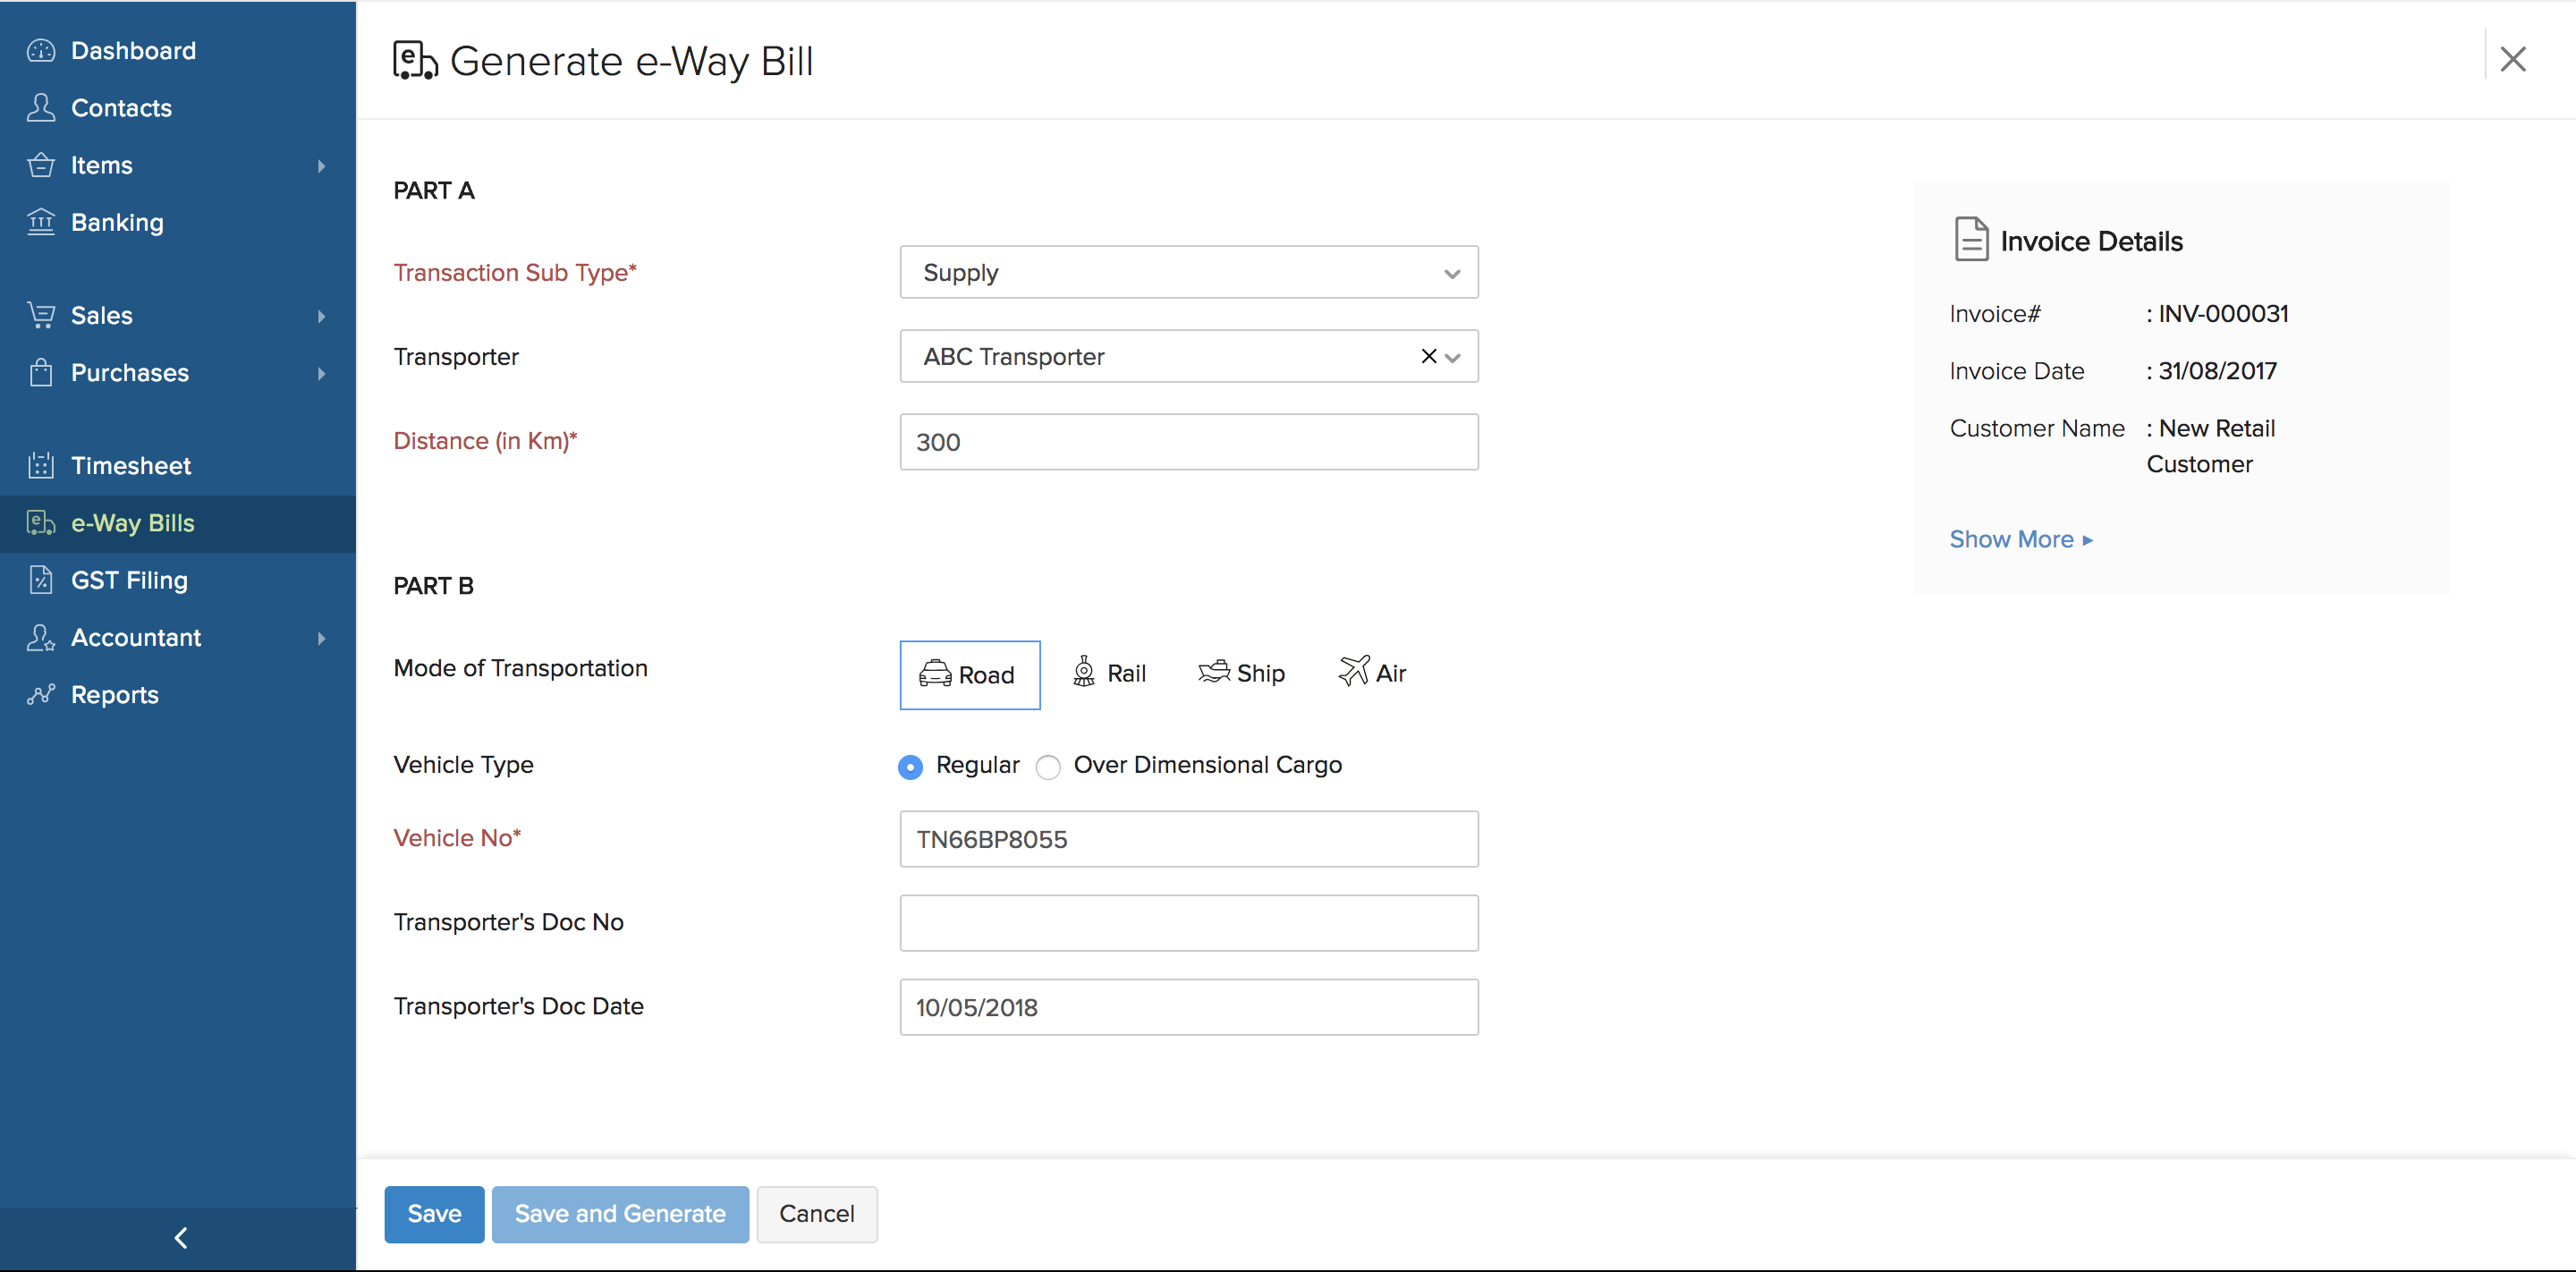
Task: Click the Dashboard sidebar icon
Action: tap(41, 49)
